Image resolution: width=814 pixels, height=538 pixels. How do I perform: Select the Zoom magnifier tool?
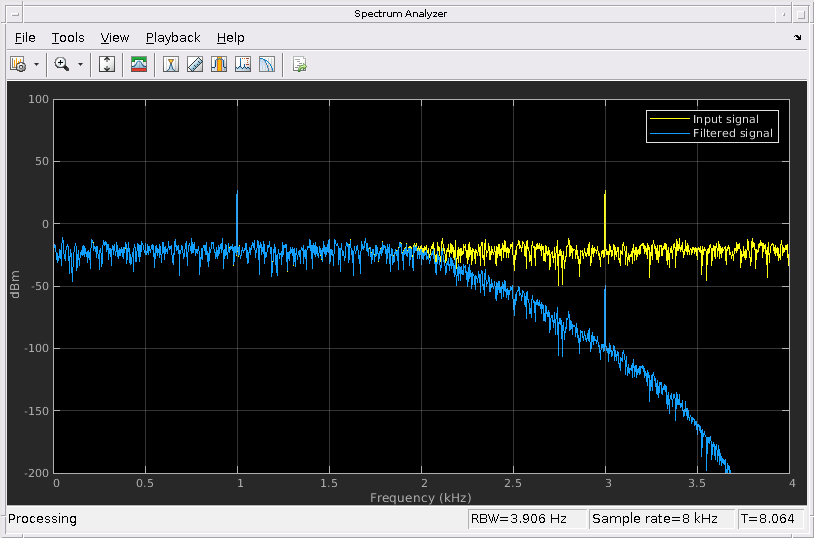(x=62, y=64)
